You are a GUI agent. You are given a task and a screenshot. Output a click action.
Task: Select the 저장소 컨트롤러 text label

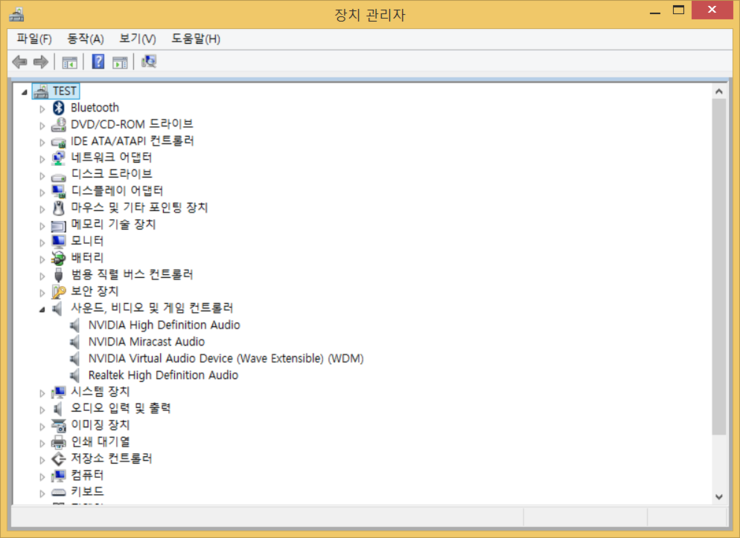click(111, 458)
